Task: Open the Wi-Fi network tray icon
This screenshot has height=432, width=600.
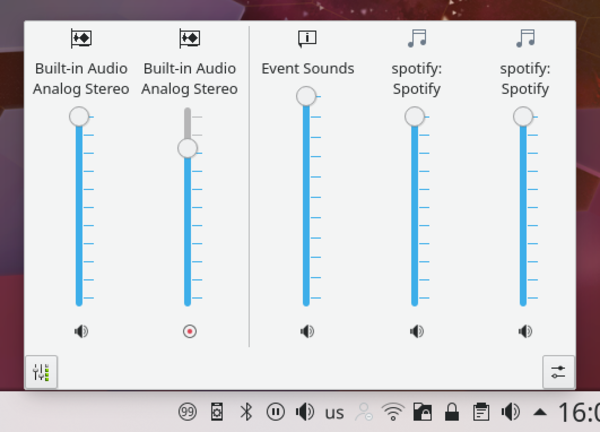Action: (x=393, y=412)
